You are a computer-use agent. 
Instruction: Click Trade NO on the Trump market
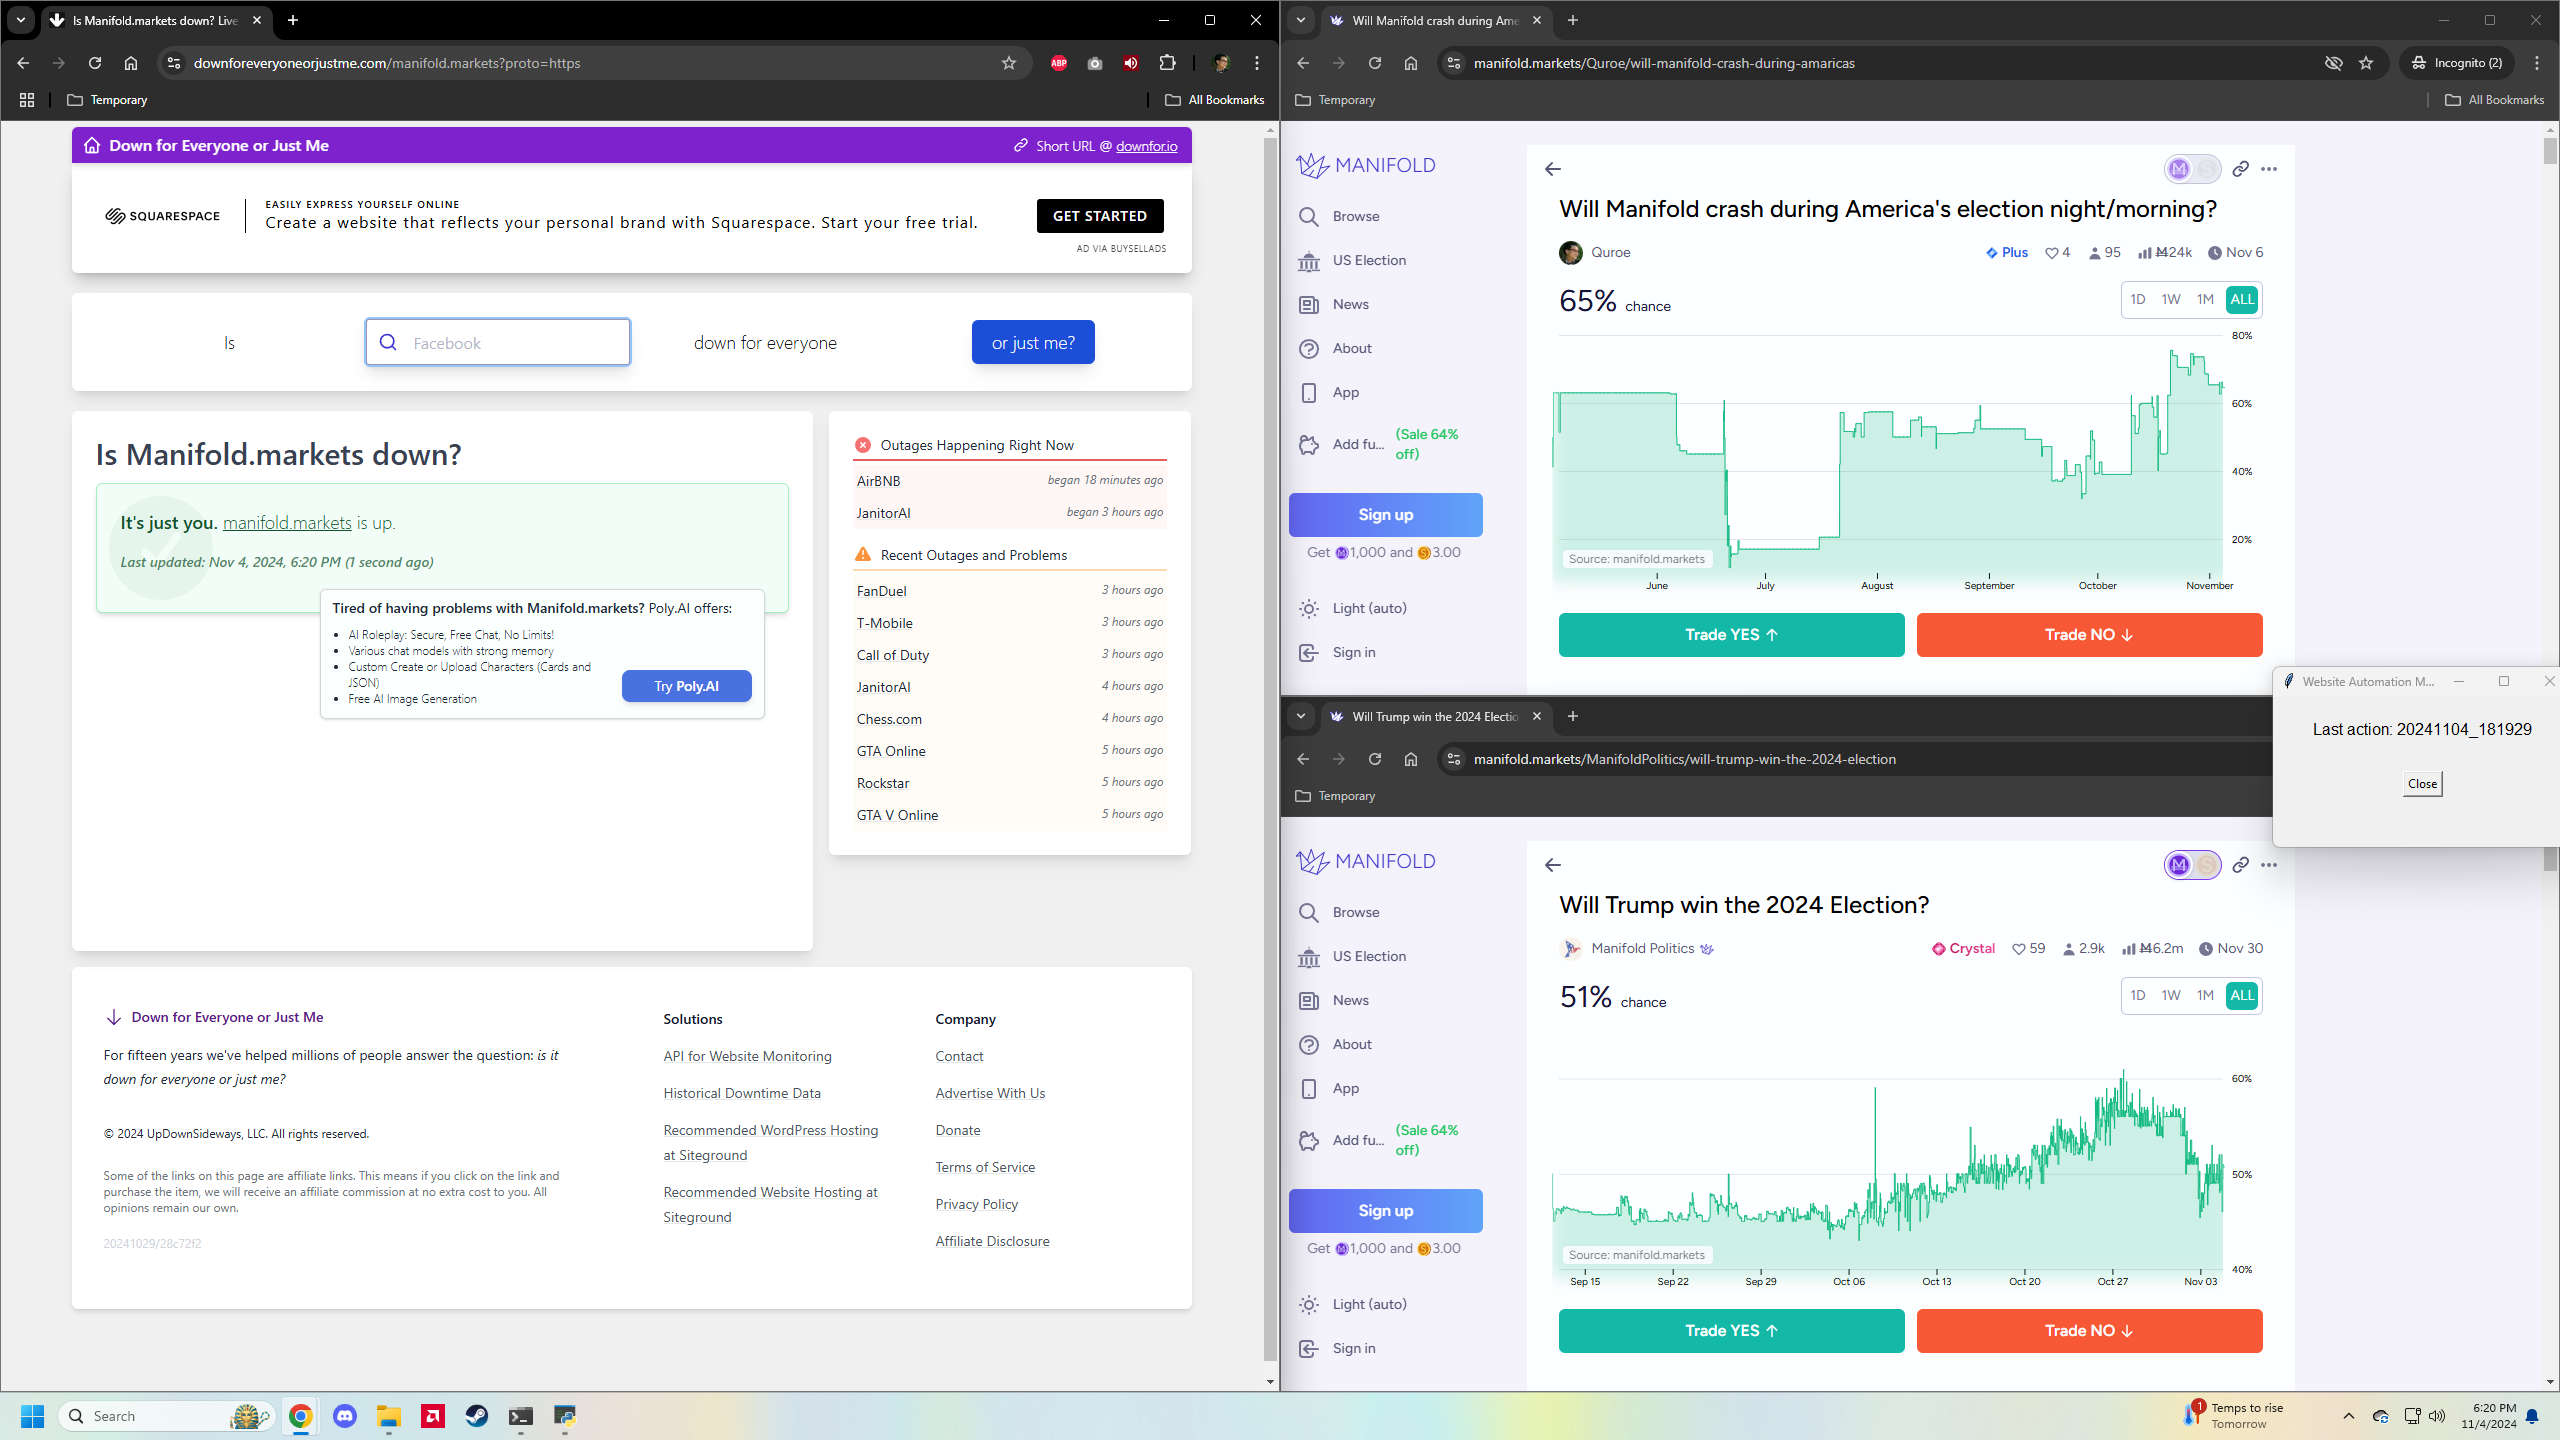pyautogui.click(x=2089, y=1331)
